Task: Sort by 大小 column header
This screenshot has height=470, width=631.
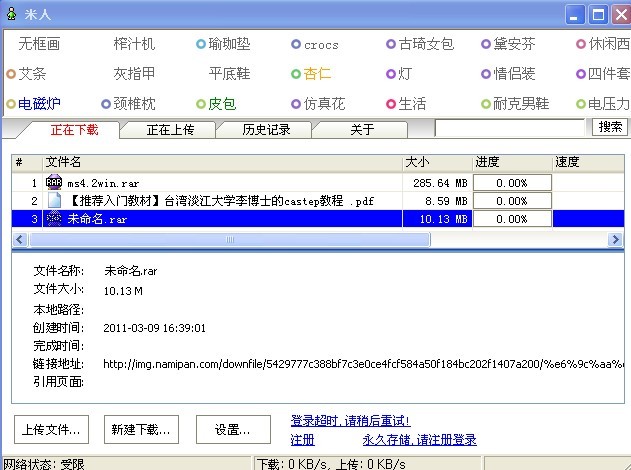Action: (437, 163)
